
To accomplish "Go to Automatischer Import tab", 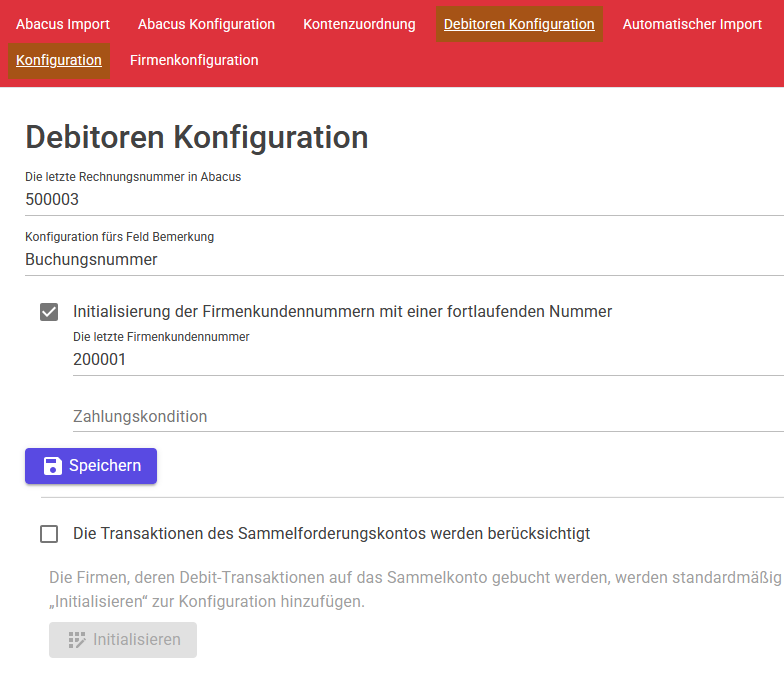I will tap(692, 24).
